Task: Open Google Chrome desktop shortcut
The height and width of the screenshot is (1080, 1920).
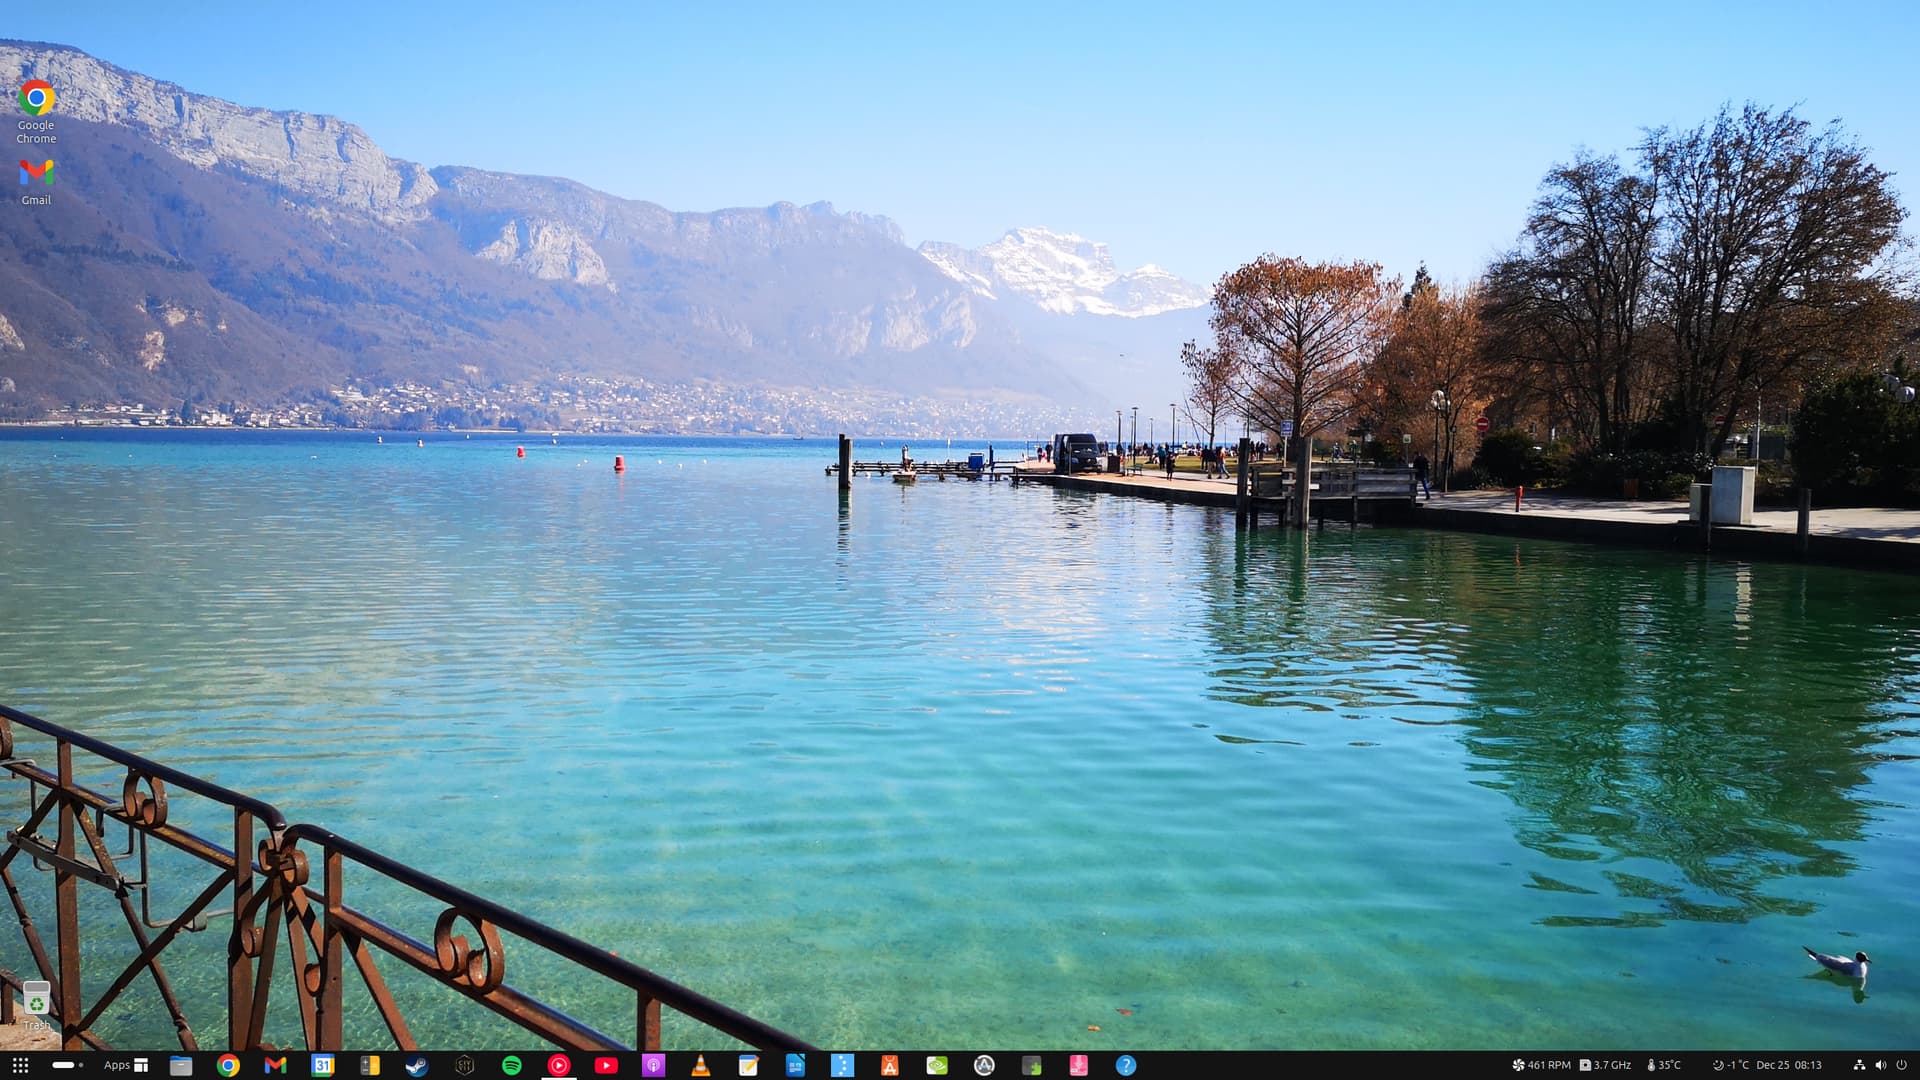Action: (x=36, y=100)
